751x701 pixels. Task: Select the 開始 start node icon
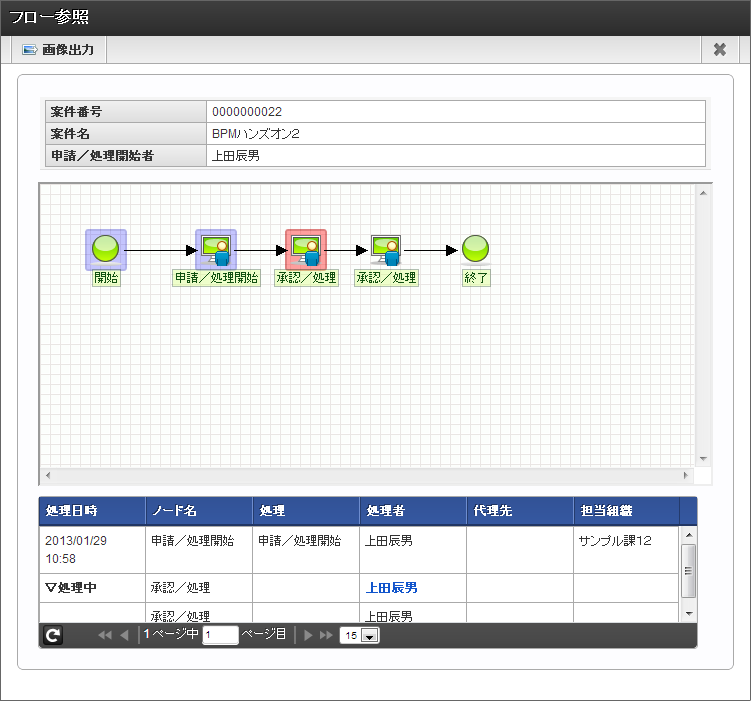point(106,249)
